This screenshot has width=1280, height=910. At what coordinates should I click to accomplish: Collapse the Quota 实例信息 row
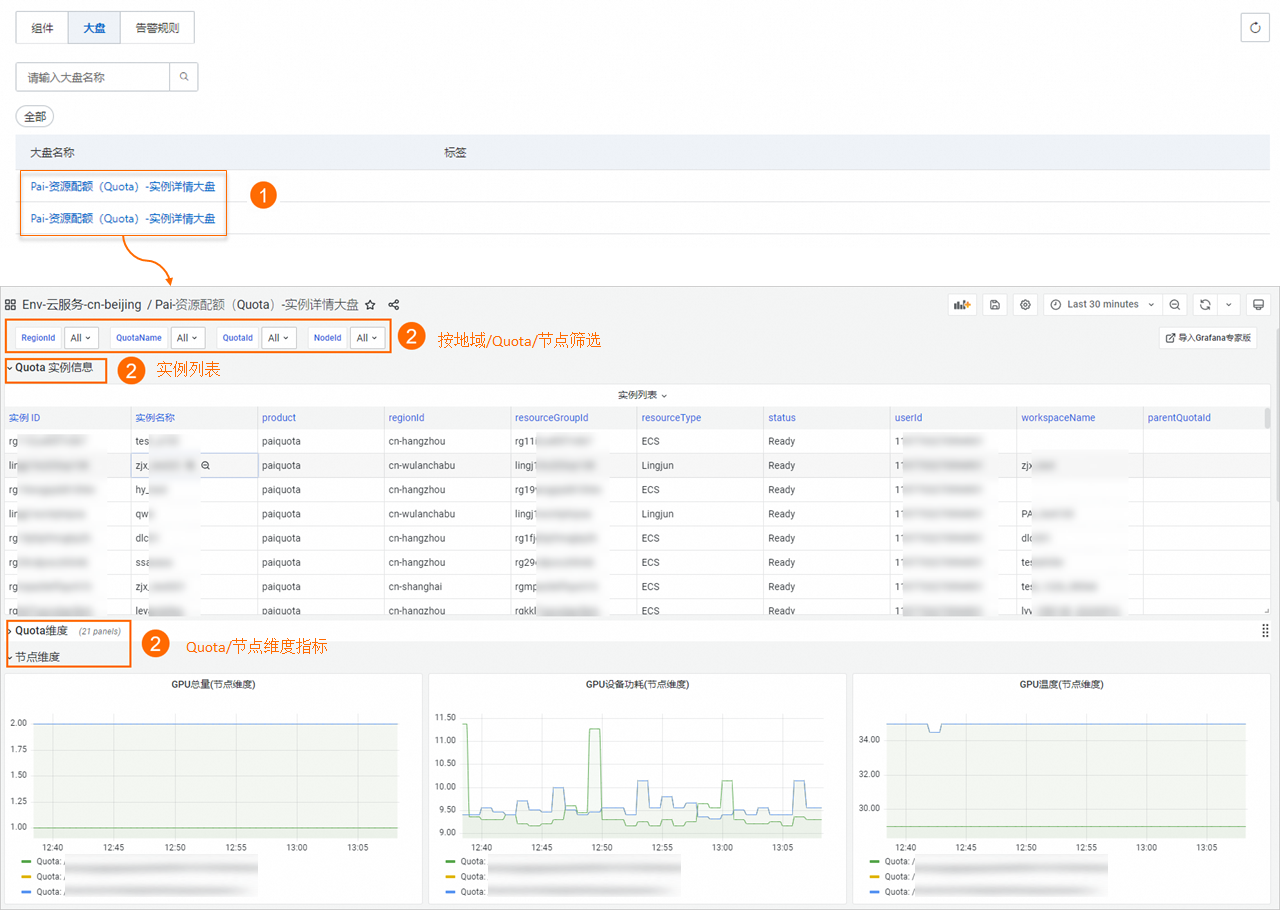[x=50, y=368]
